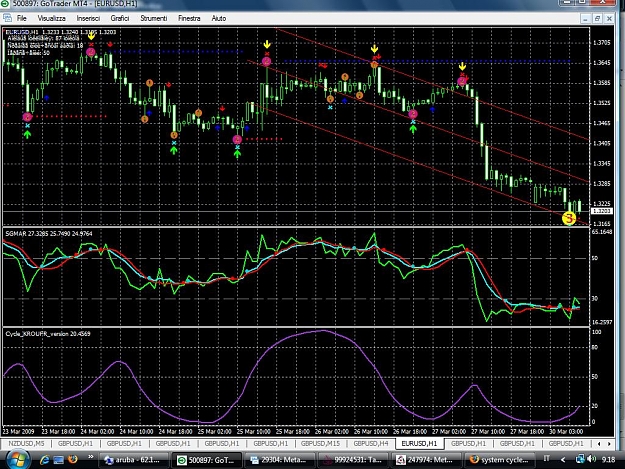Click price axis value 1.3585

point(601,83)
